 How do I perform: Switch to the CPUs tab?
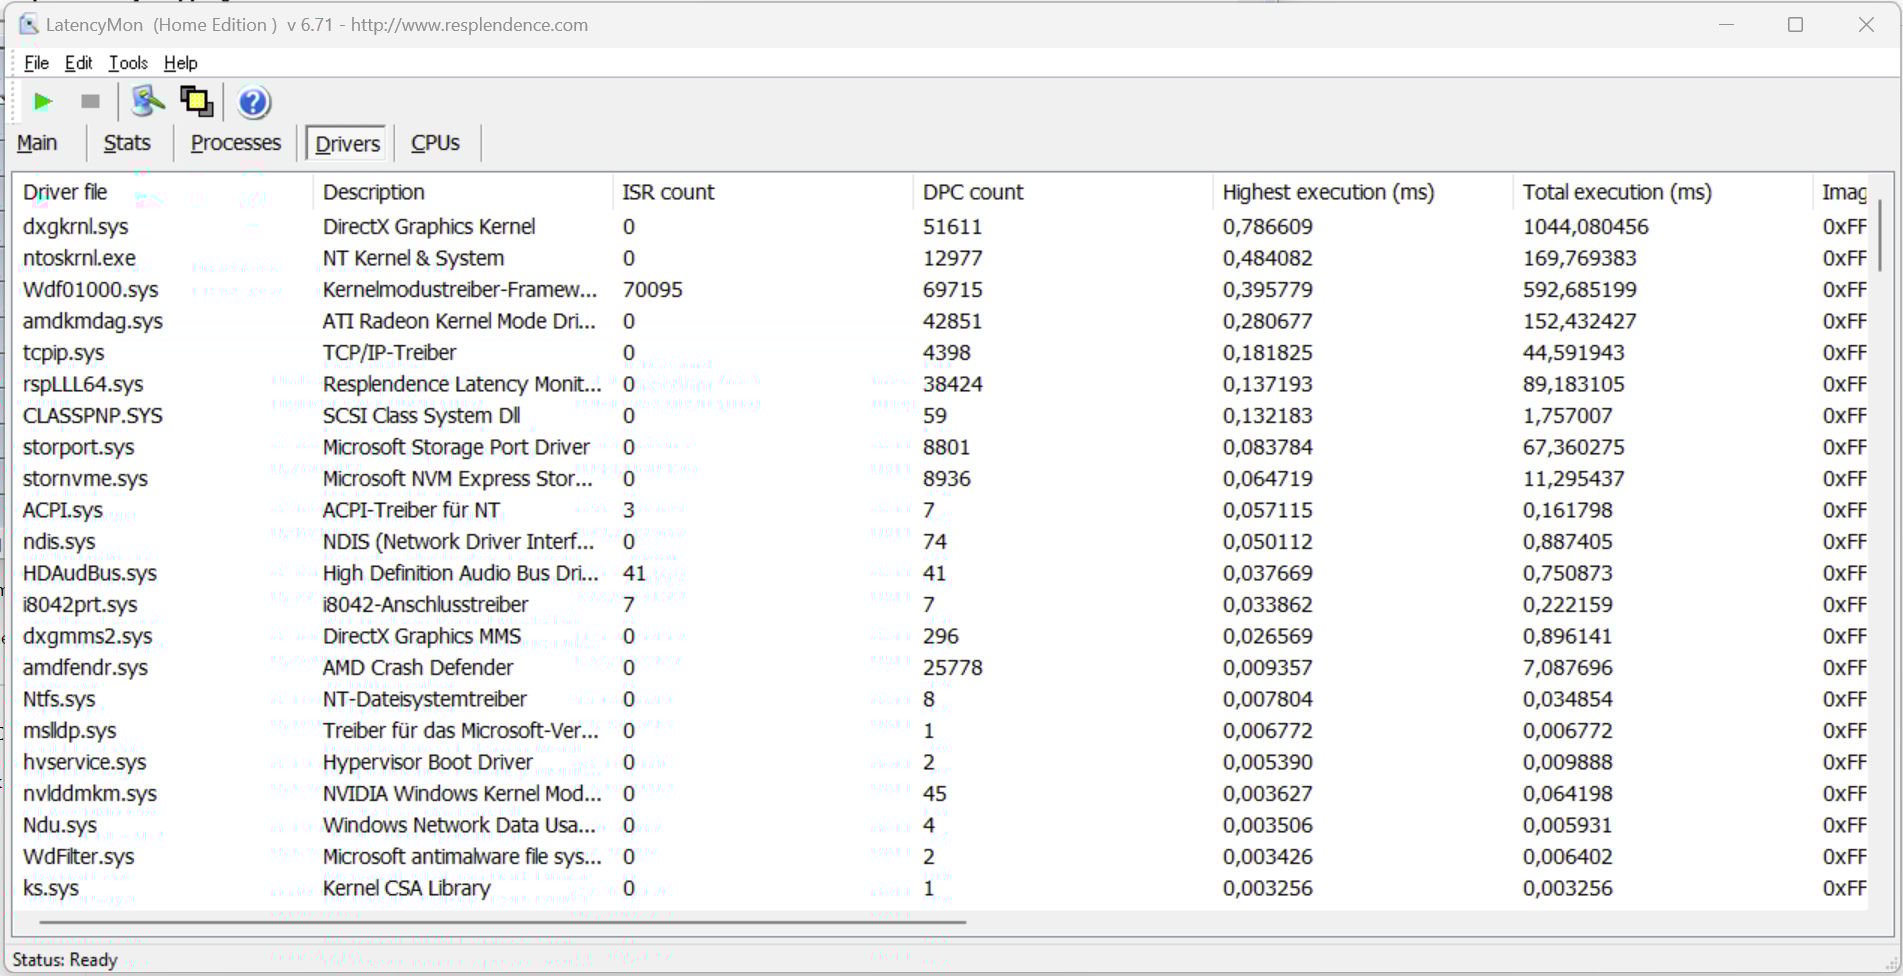(x=435, y=143)
